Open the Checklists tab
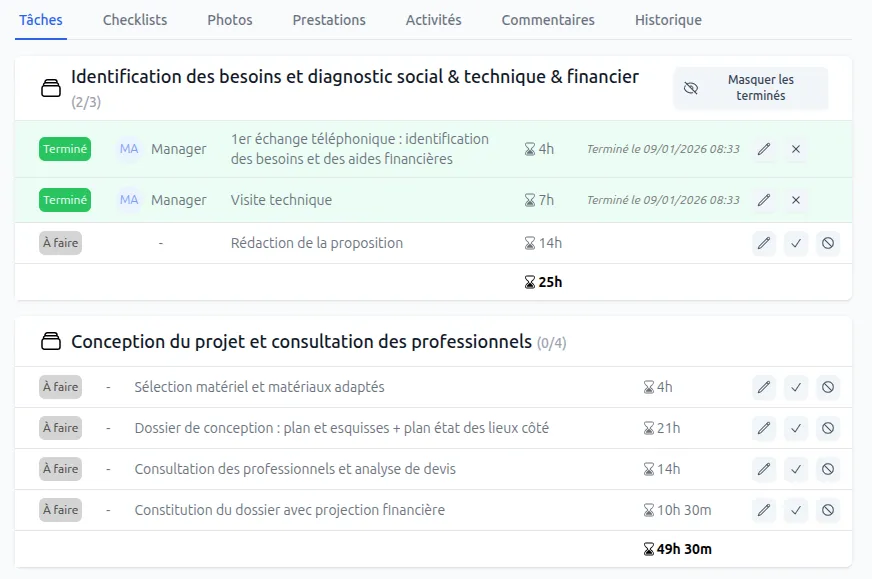Viewport: 872px width, 579px height. point(135,20)
